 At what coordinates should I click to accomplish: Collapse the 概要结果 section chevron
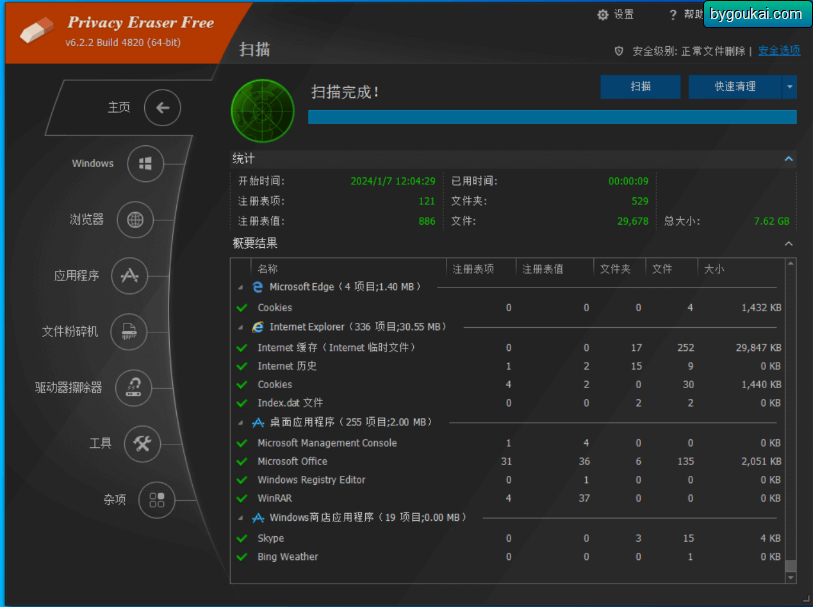click(x=789, y=244)
